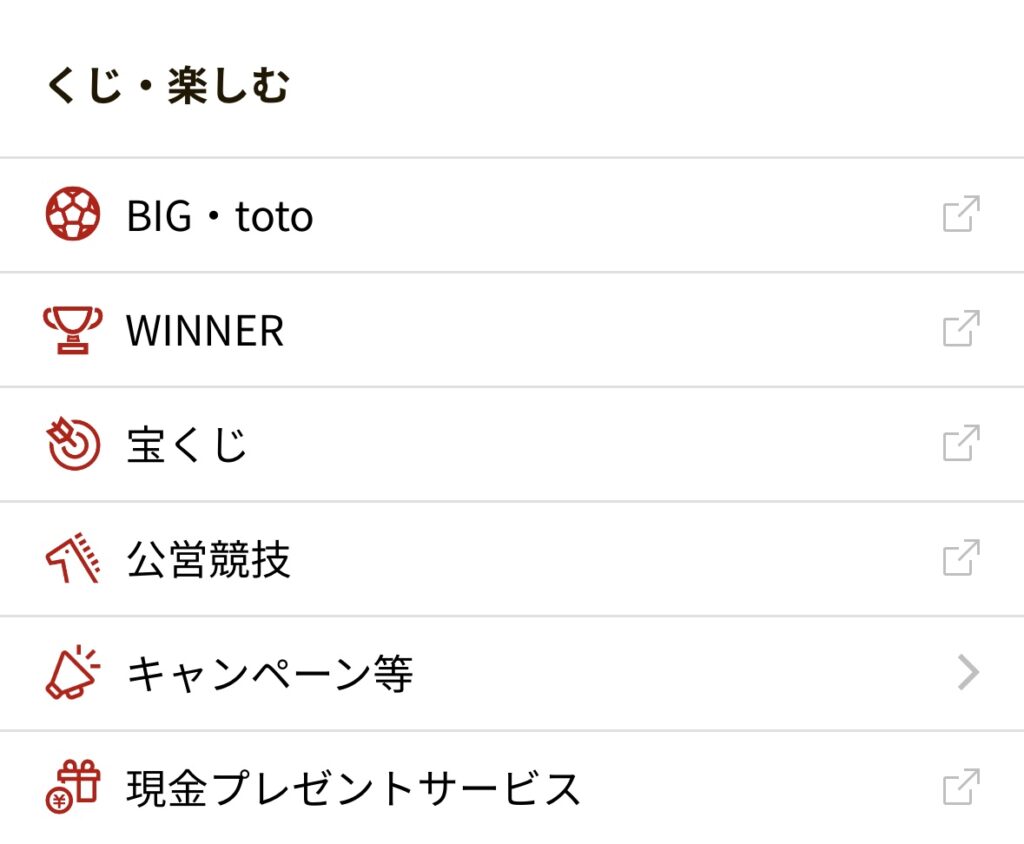Click the empty space in the WINNER row
1024x844 pixels.
607,330
